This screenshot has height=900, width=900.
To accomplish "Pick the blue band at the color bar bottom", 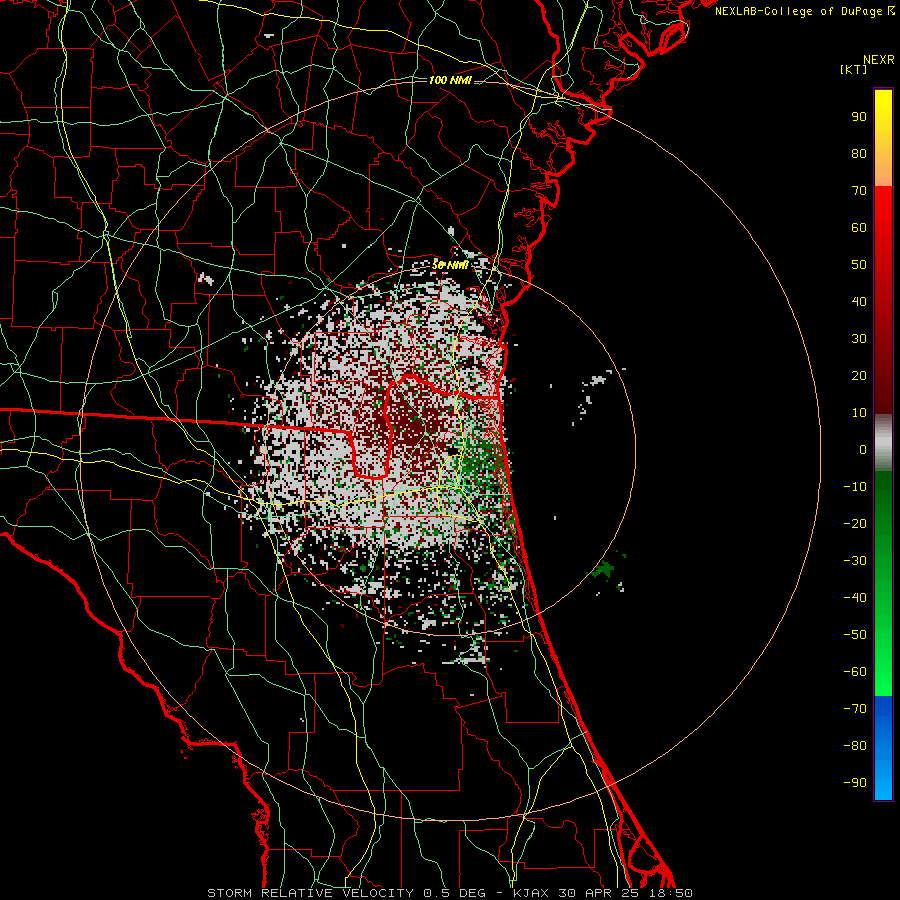I will [x=883, y=747].
